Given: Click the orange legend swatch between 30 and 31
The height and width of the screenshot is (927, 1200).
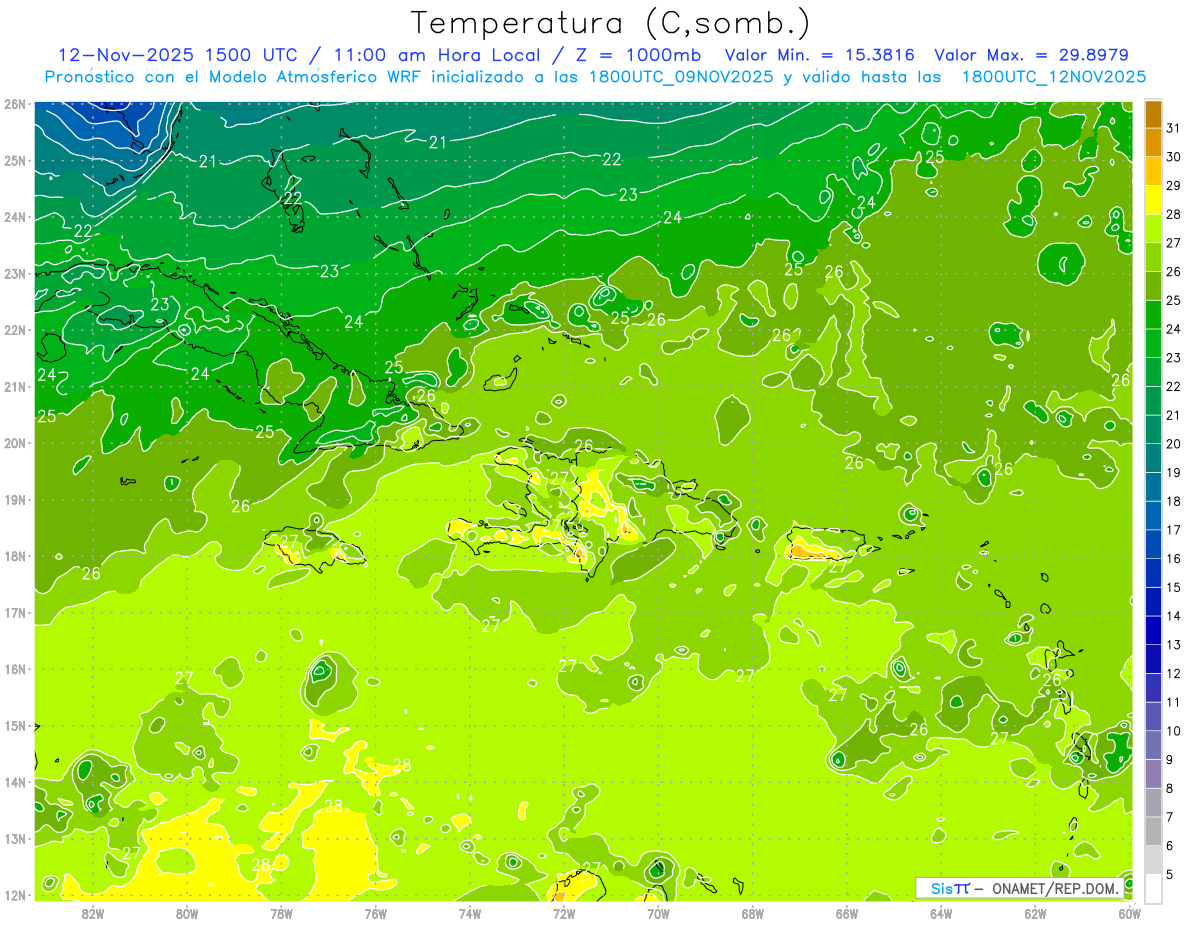Looking at the screenshot, I should pos(1153,143).
